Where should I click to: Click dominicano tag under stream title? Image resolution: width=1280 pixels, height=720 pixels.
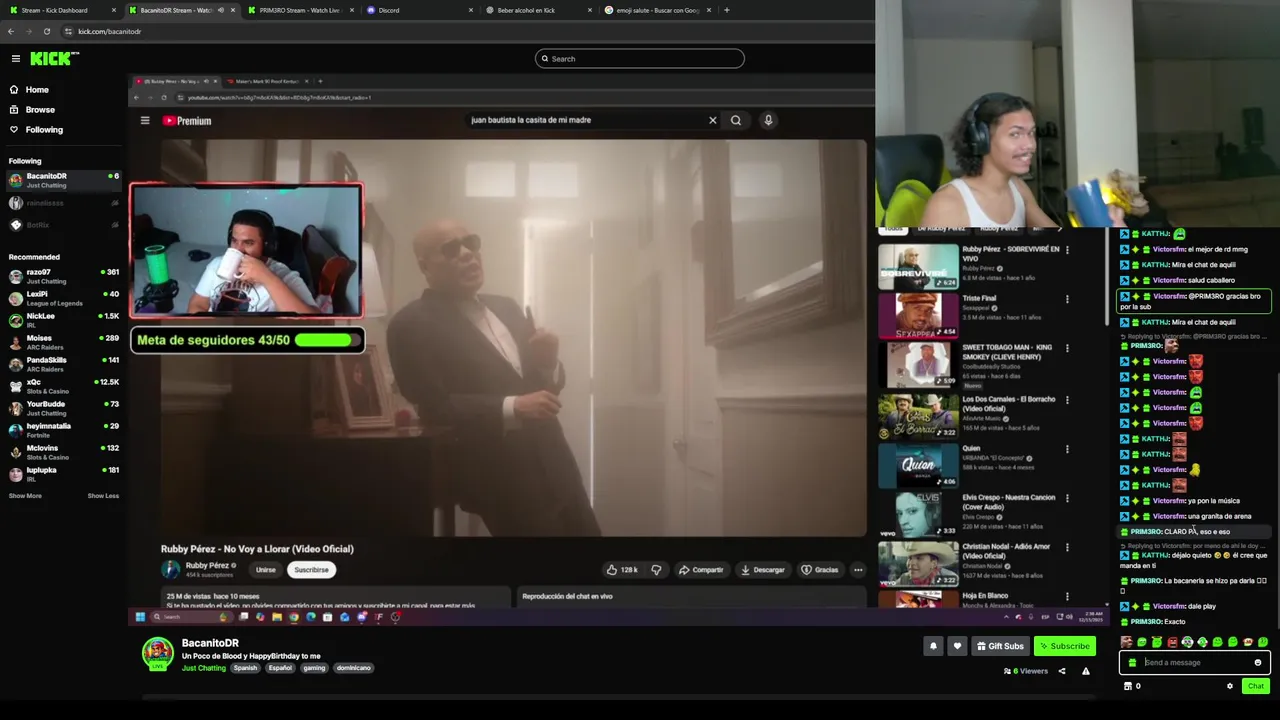tap(353, 668)
